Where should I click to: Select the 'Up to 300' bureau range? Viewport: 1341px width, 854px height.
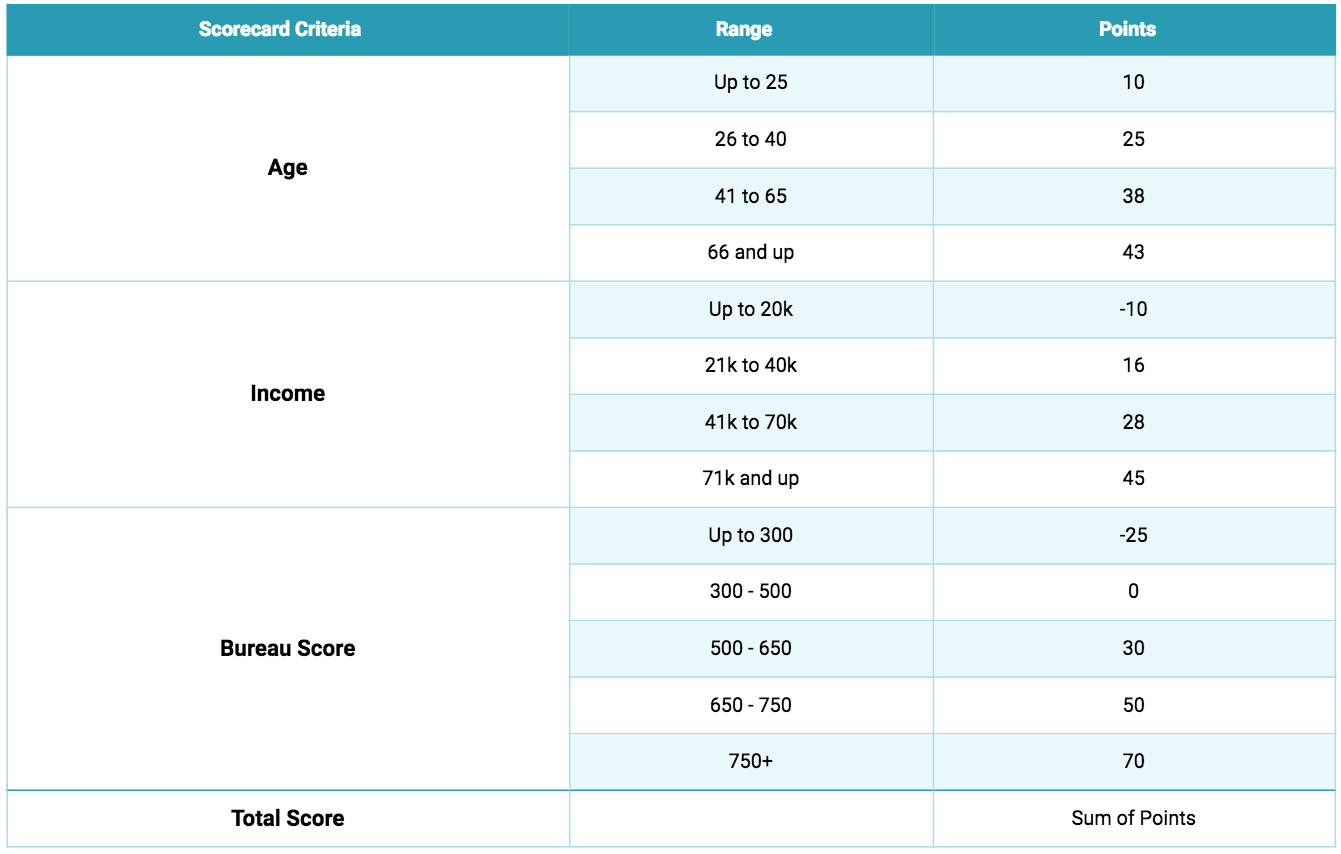[751, 535]
